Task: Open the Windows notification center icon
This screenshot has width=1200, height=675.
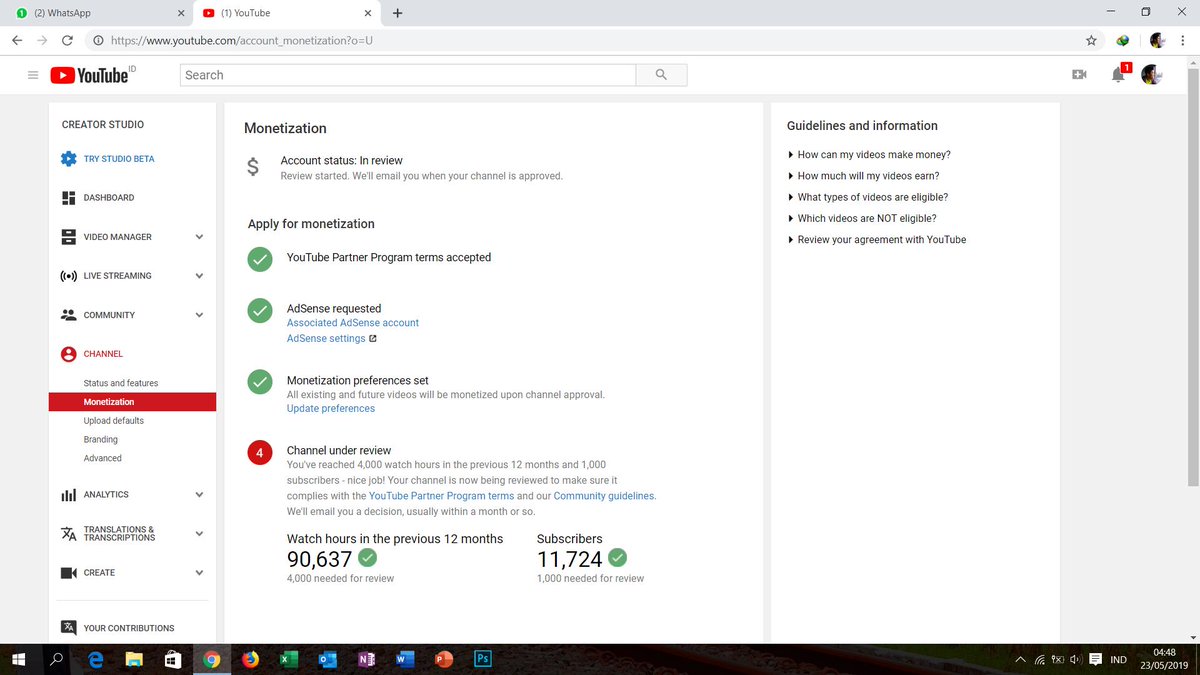Action: (1095, 659)
